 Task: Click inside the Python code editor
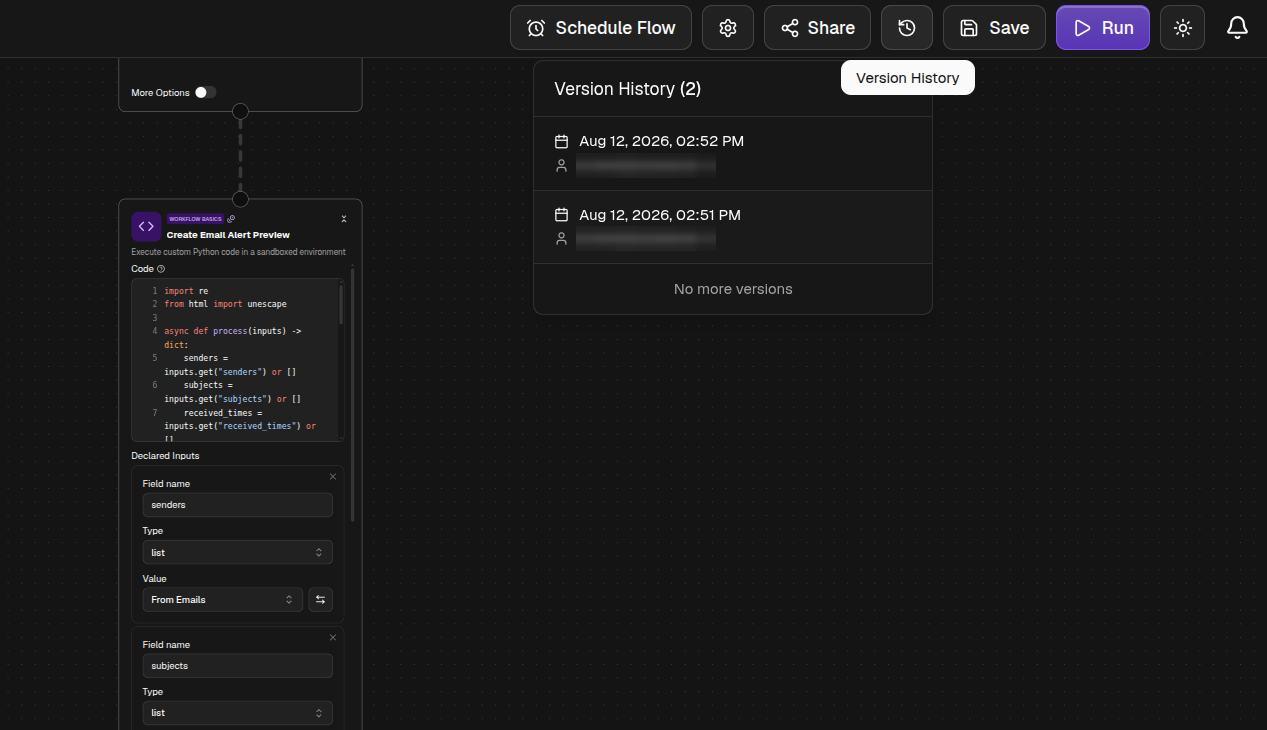(x=235, y=360)
